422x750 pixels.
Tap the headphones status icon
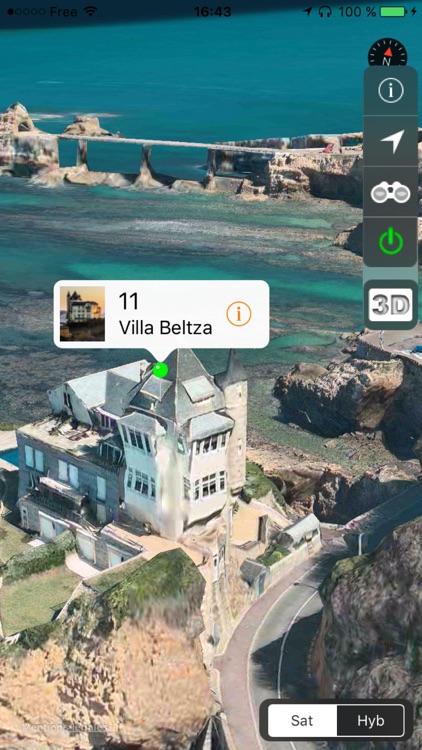click(325, 12)
